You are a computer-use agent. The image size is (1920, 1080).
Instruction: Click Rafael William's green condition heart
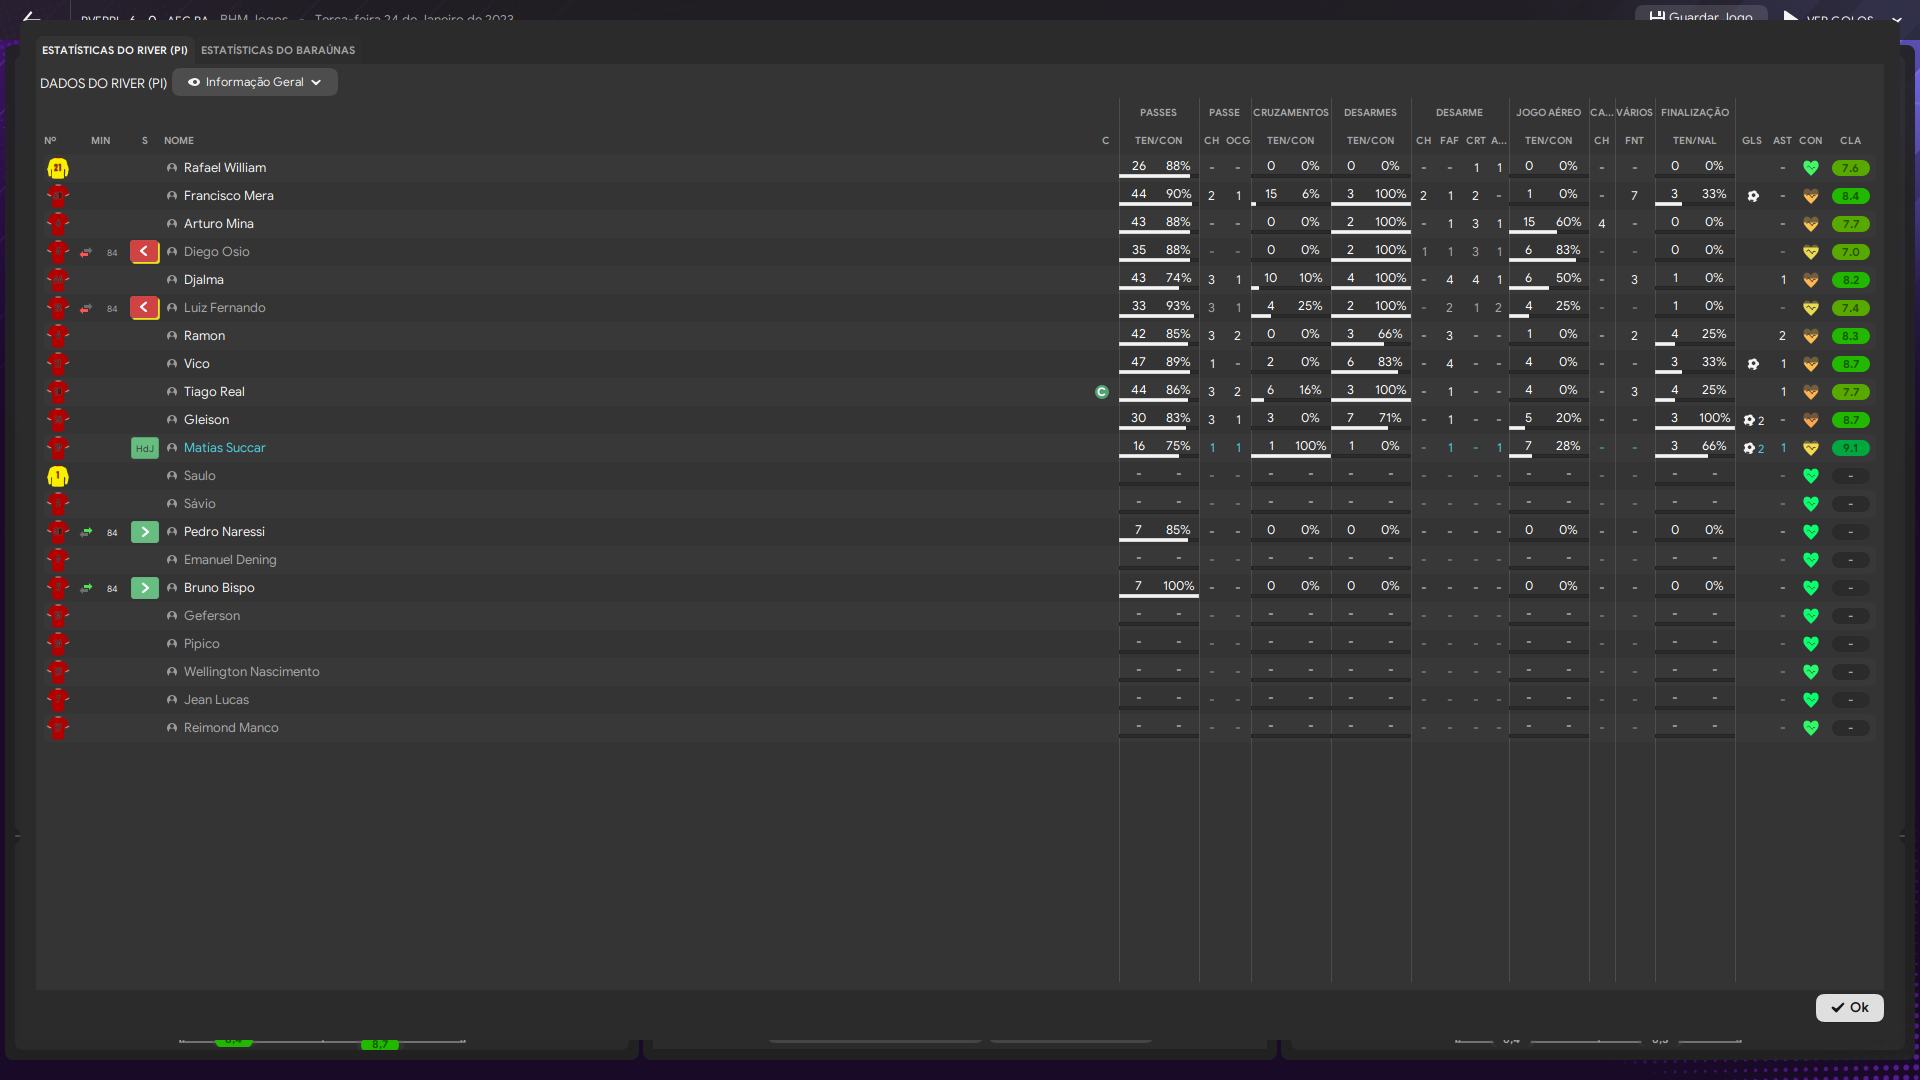coord(1811,168)
